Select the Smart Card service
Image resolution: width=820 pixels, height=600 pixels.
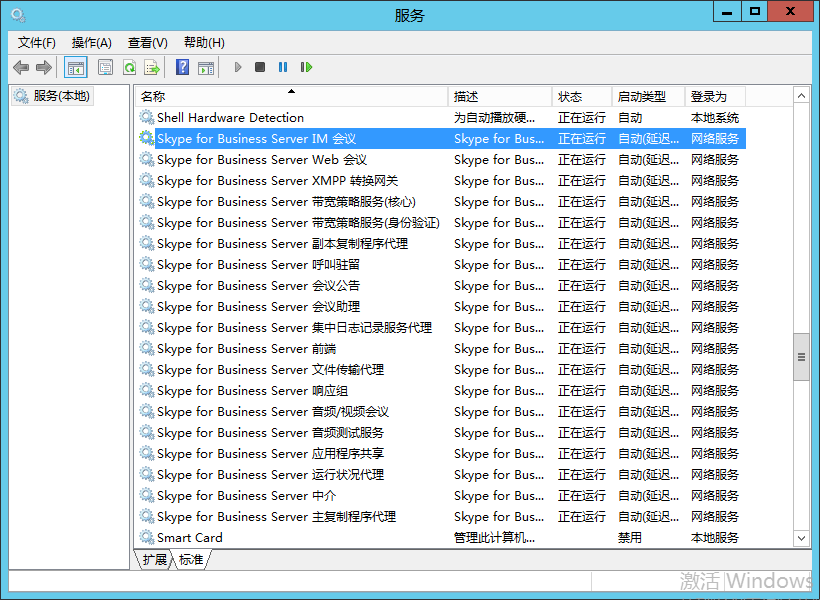(441, 537)
